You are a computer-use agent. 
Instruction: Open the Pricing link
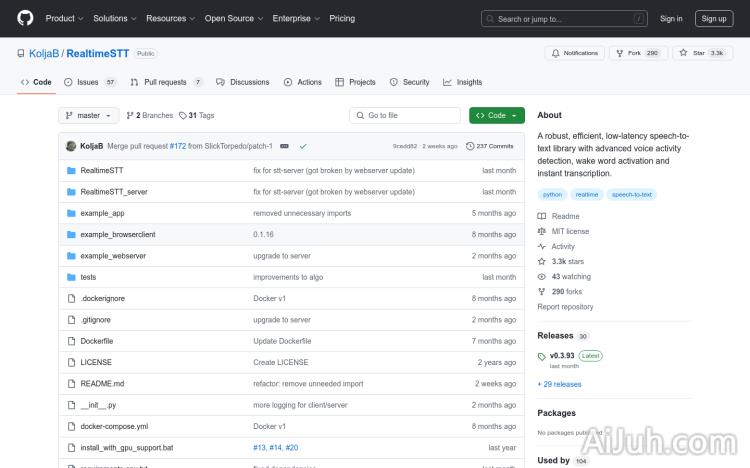coord(342,18)
